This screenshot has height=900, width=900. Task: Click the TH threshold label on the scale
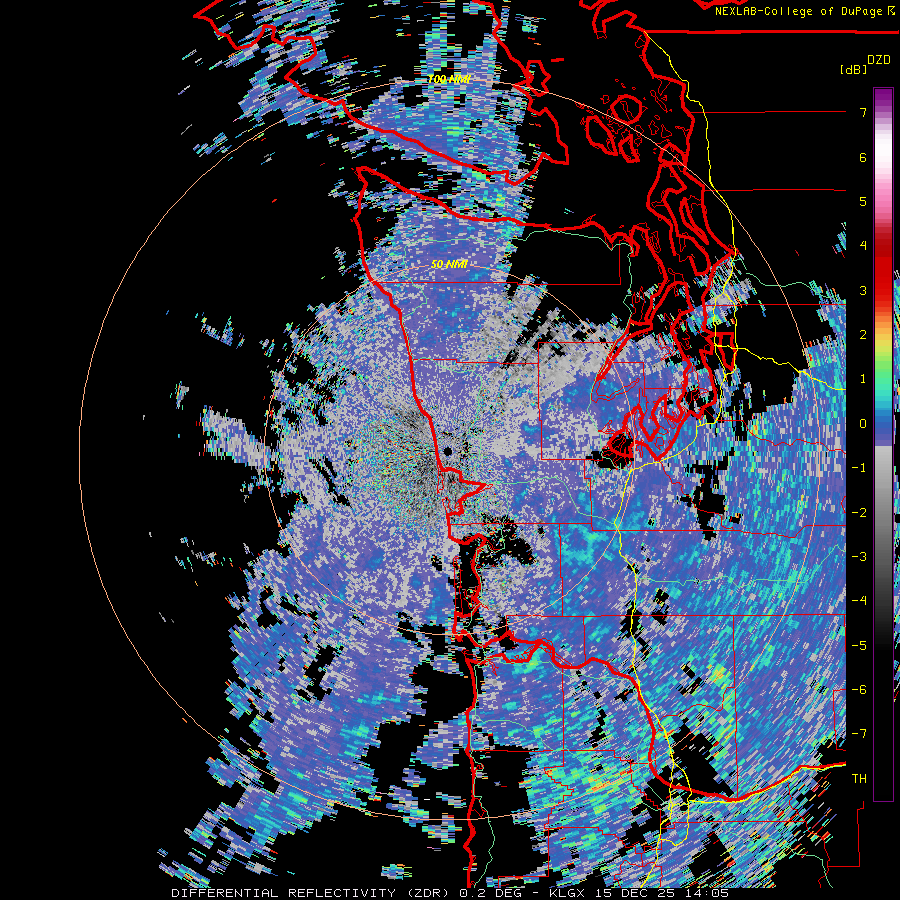tap(859, 779)
